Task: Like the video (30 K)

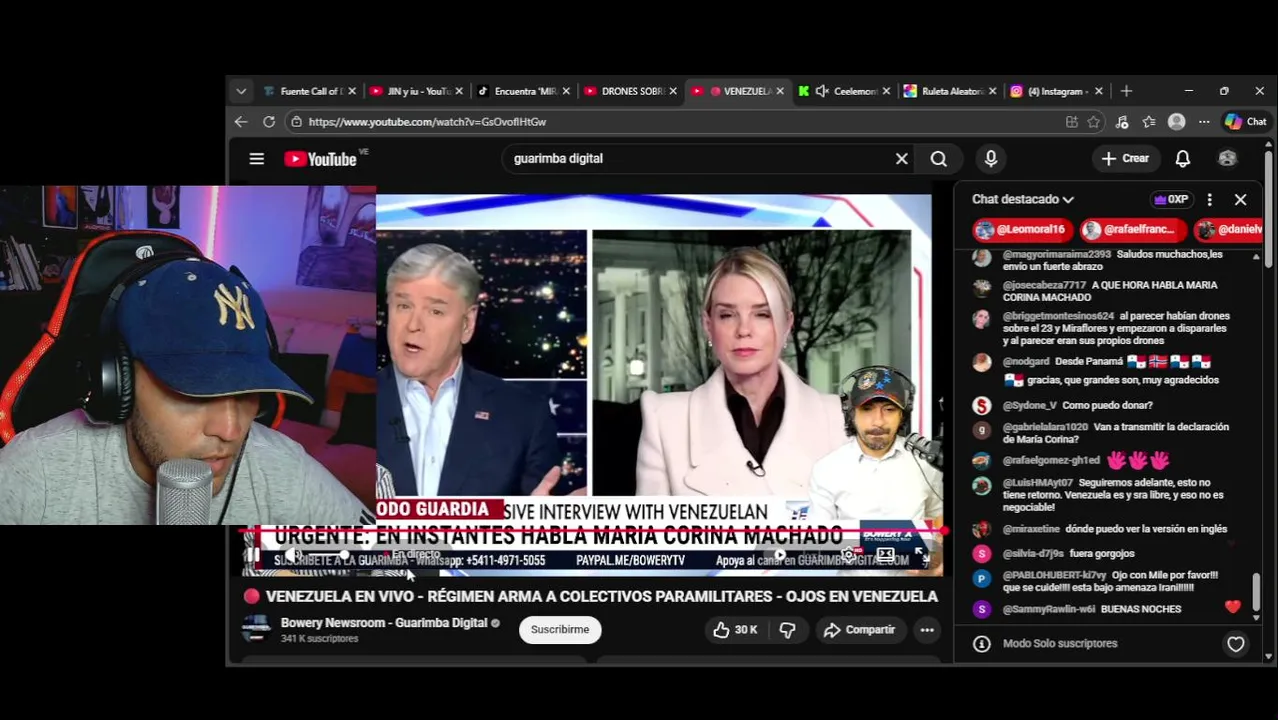Action: (735, 629)
